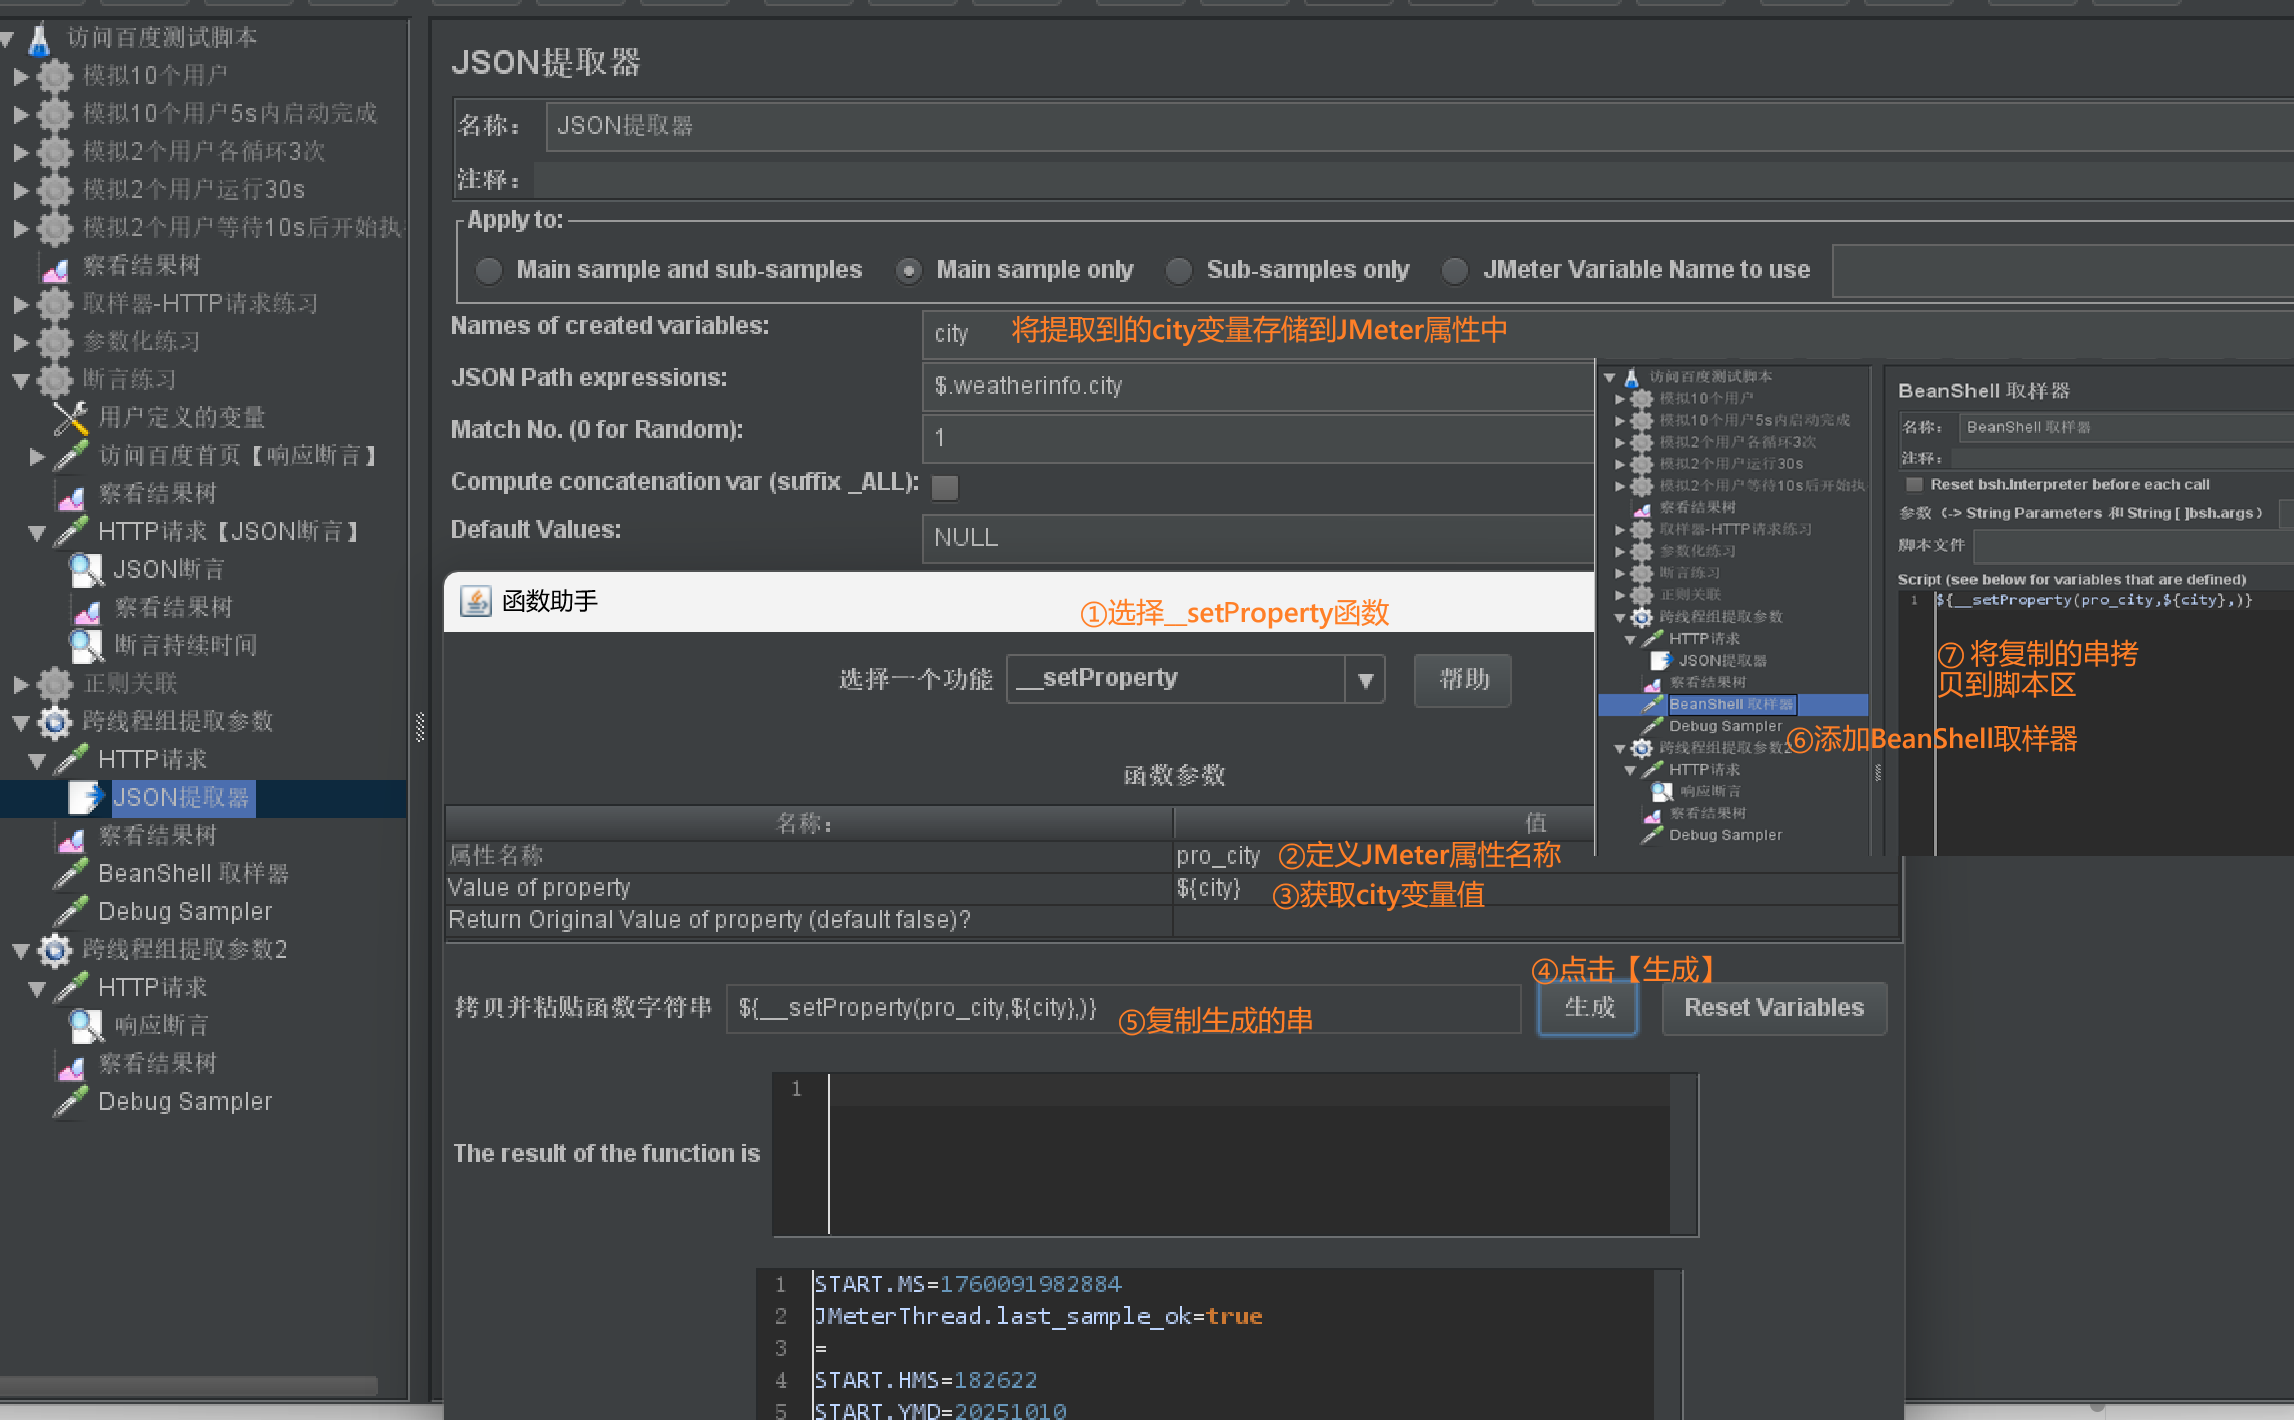The image size is (2294, 1420).
Task: Select Main sample and sub-samples radio
Action: pyautogui.click(x=489, y=270)
